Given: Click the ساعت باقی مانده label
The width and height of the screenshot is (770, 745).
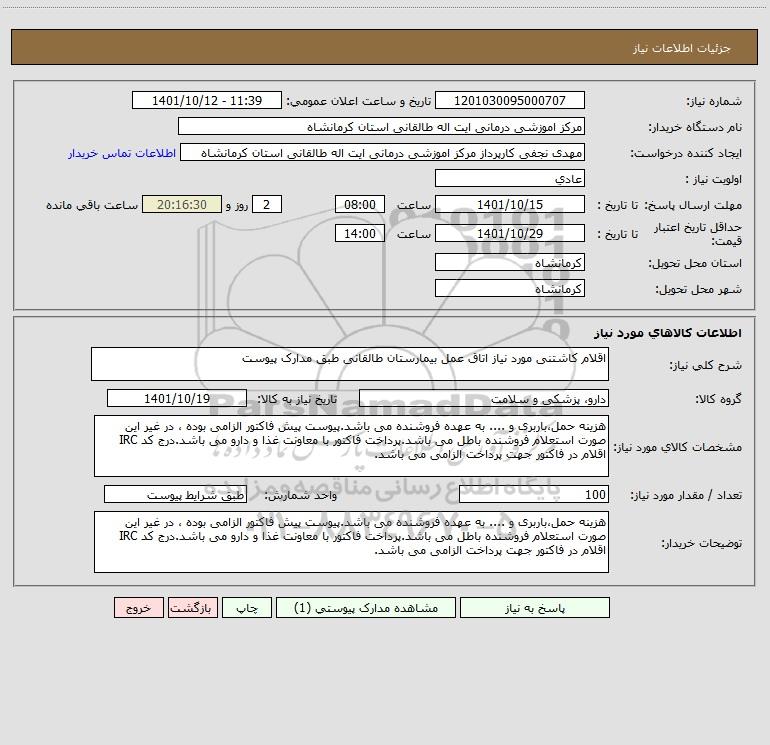Looking at the screenshot, I should pos(92,205).
